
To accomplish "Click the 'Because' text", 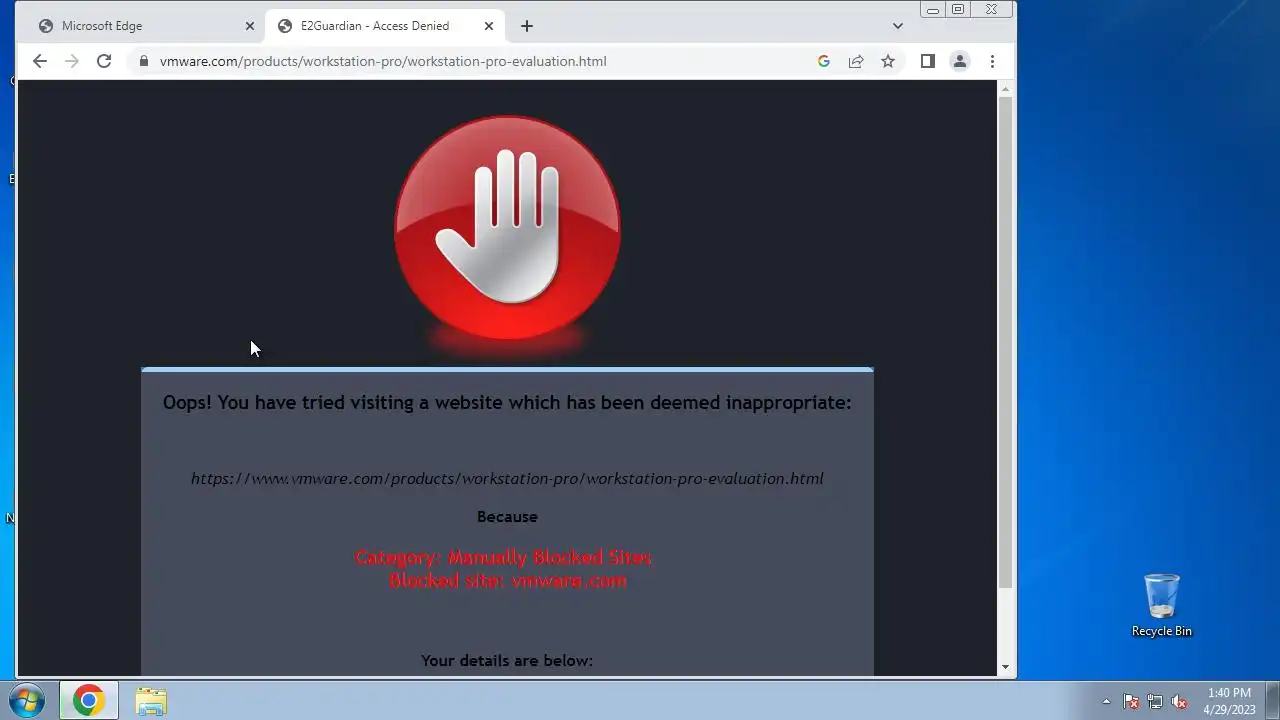I will [507, 517].
